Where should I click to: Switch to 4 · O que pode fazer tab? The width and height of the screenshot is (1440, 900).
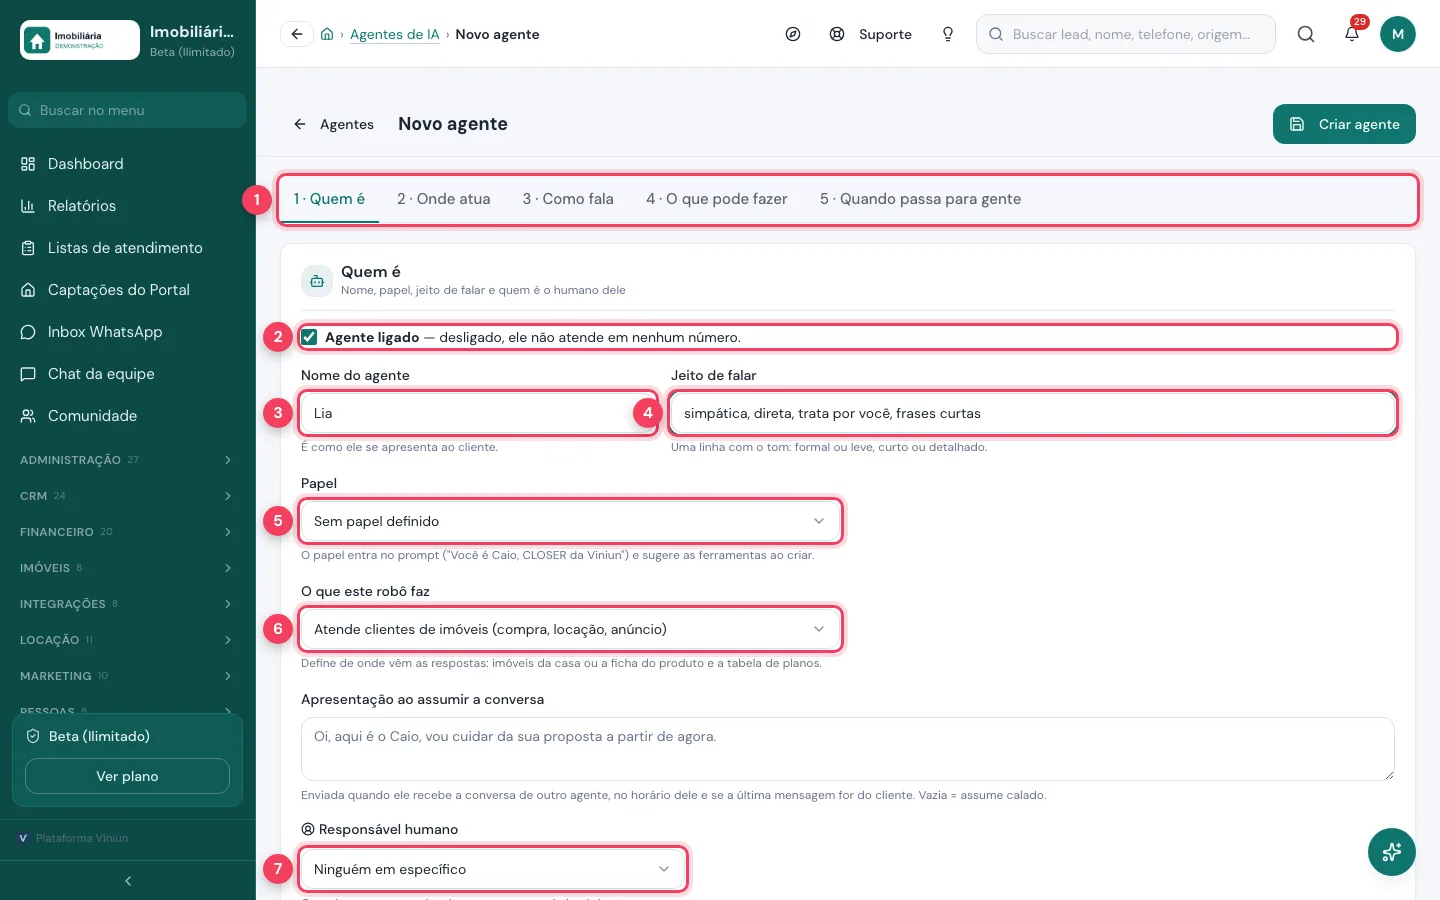coord(717,199)
